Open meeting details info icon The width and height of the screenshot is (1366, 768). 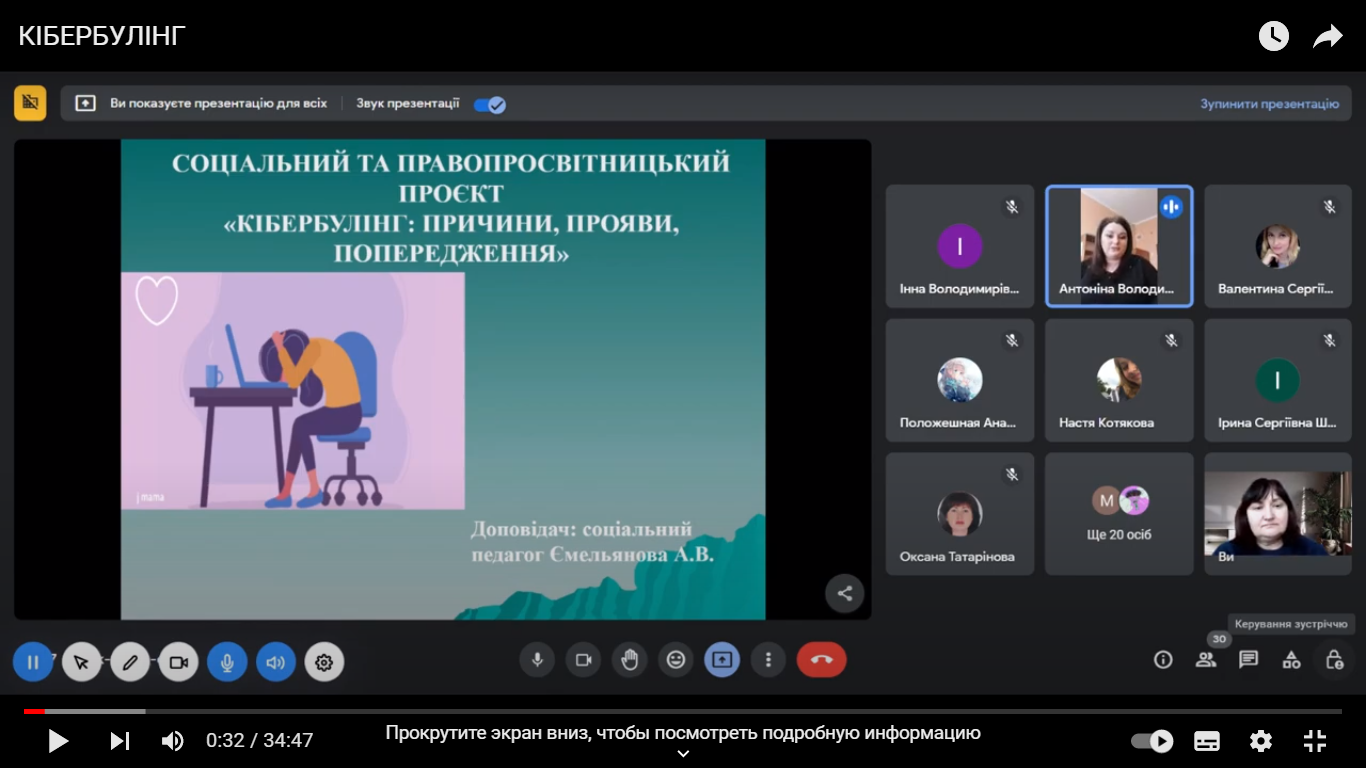coord(1163,660)
